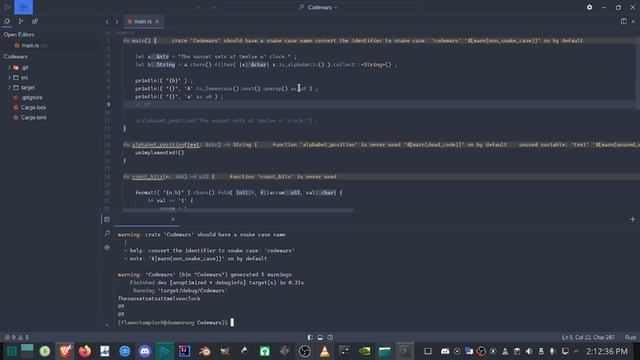Open the Run configurations panel icon
This screenshot has width=640, height=360.
pyautogui.click(x=21, y=21)
